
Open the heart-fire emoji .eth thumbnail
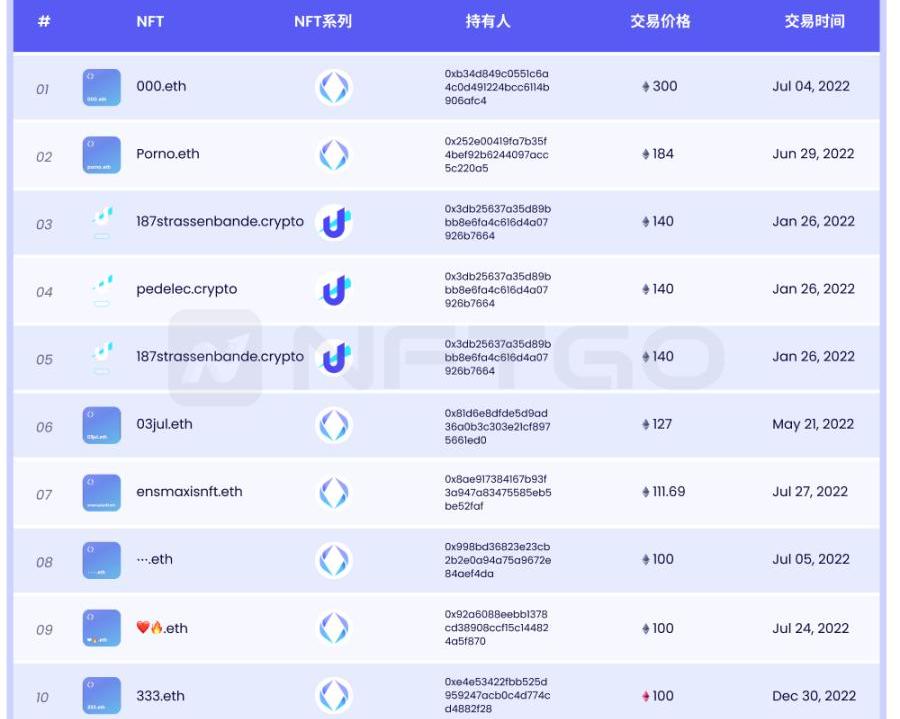[101, 628]
